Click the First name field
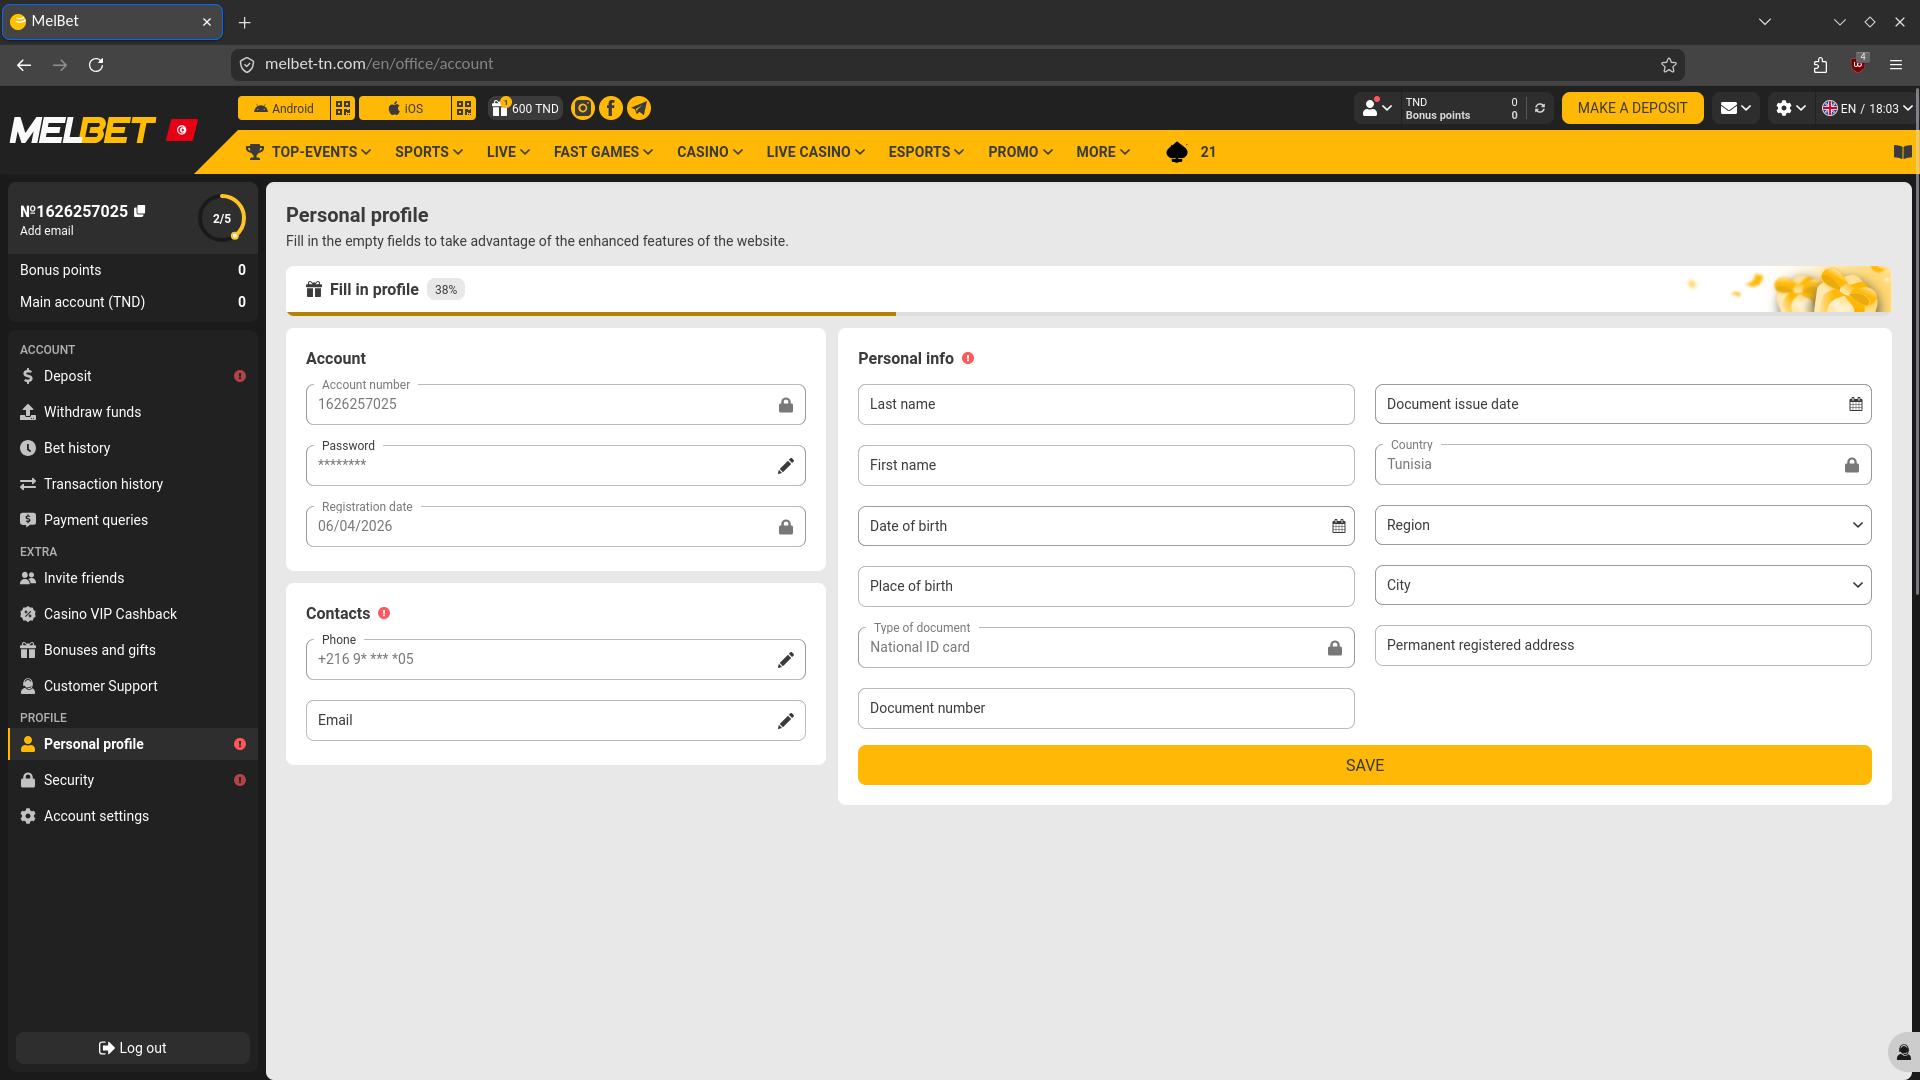The height and width of the screenshot is (1080, 1920). 1106,465
